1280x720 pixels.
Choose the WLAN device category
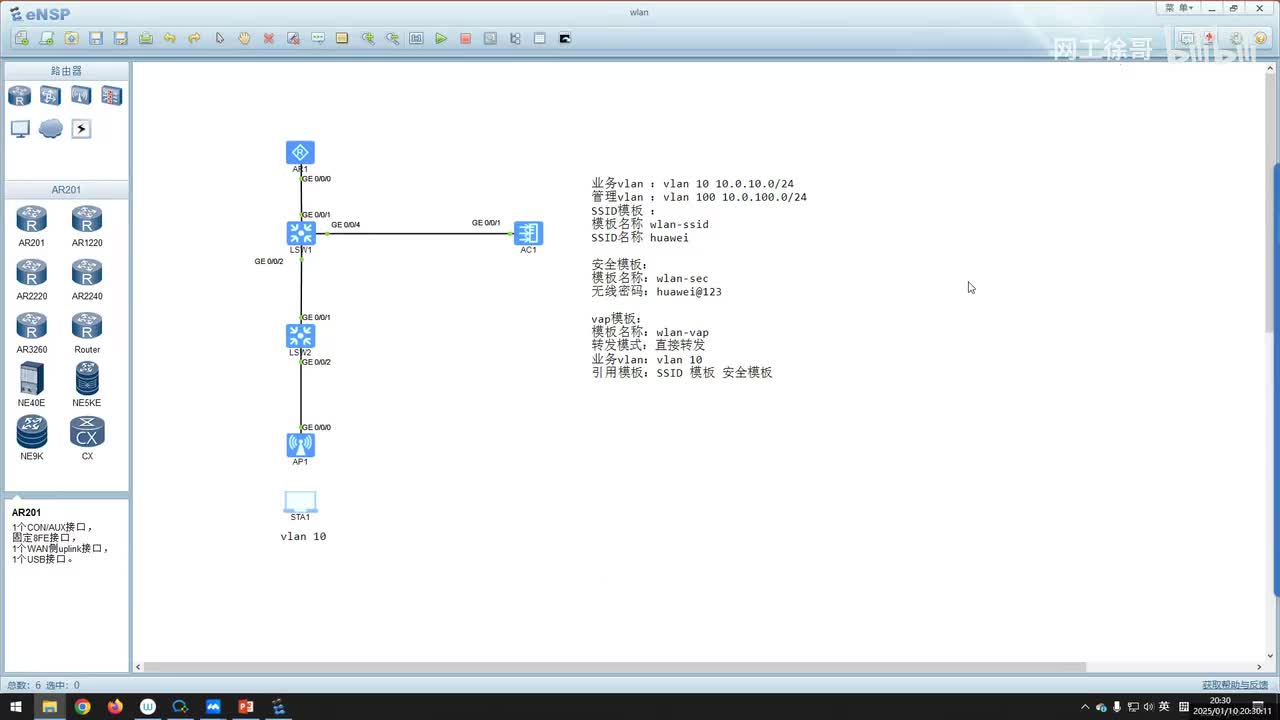tap(81, 96)
